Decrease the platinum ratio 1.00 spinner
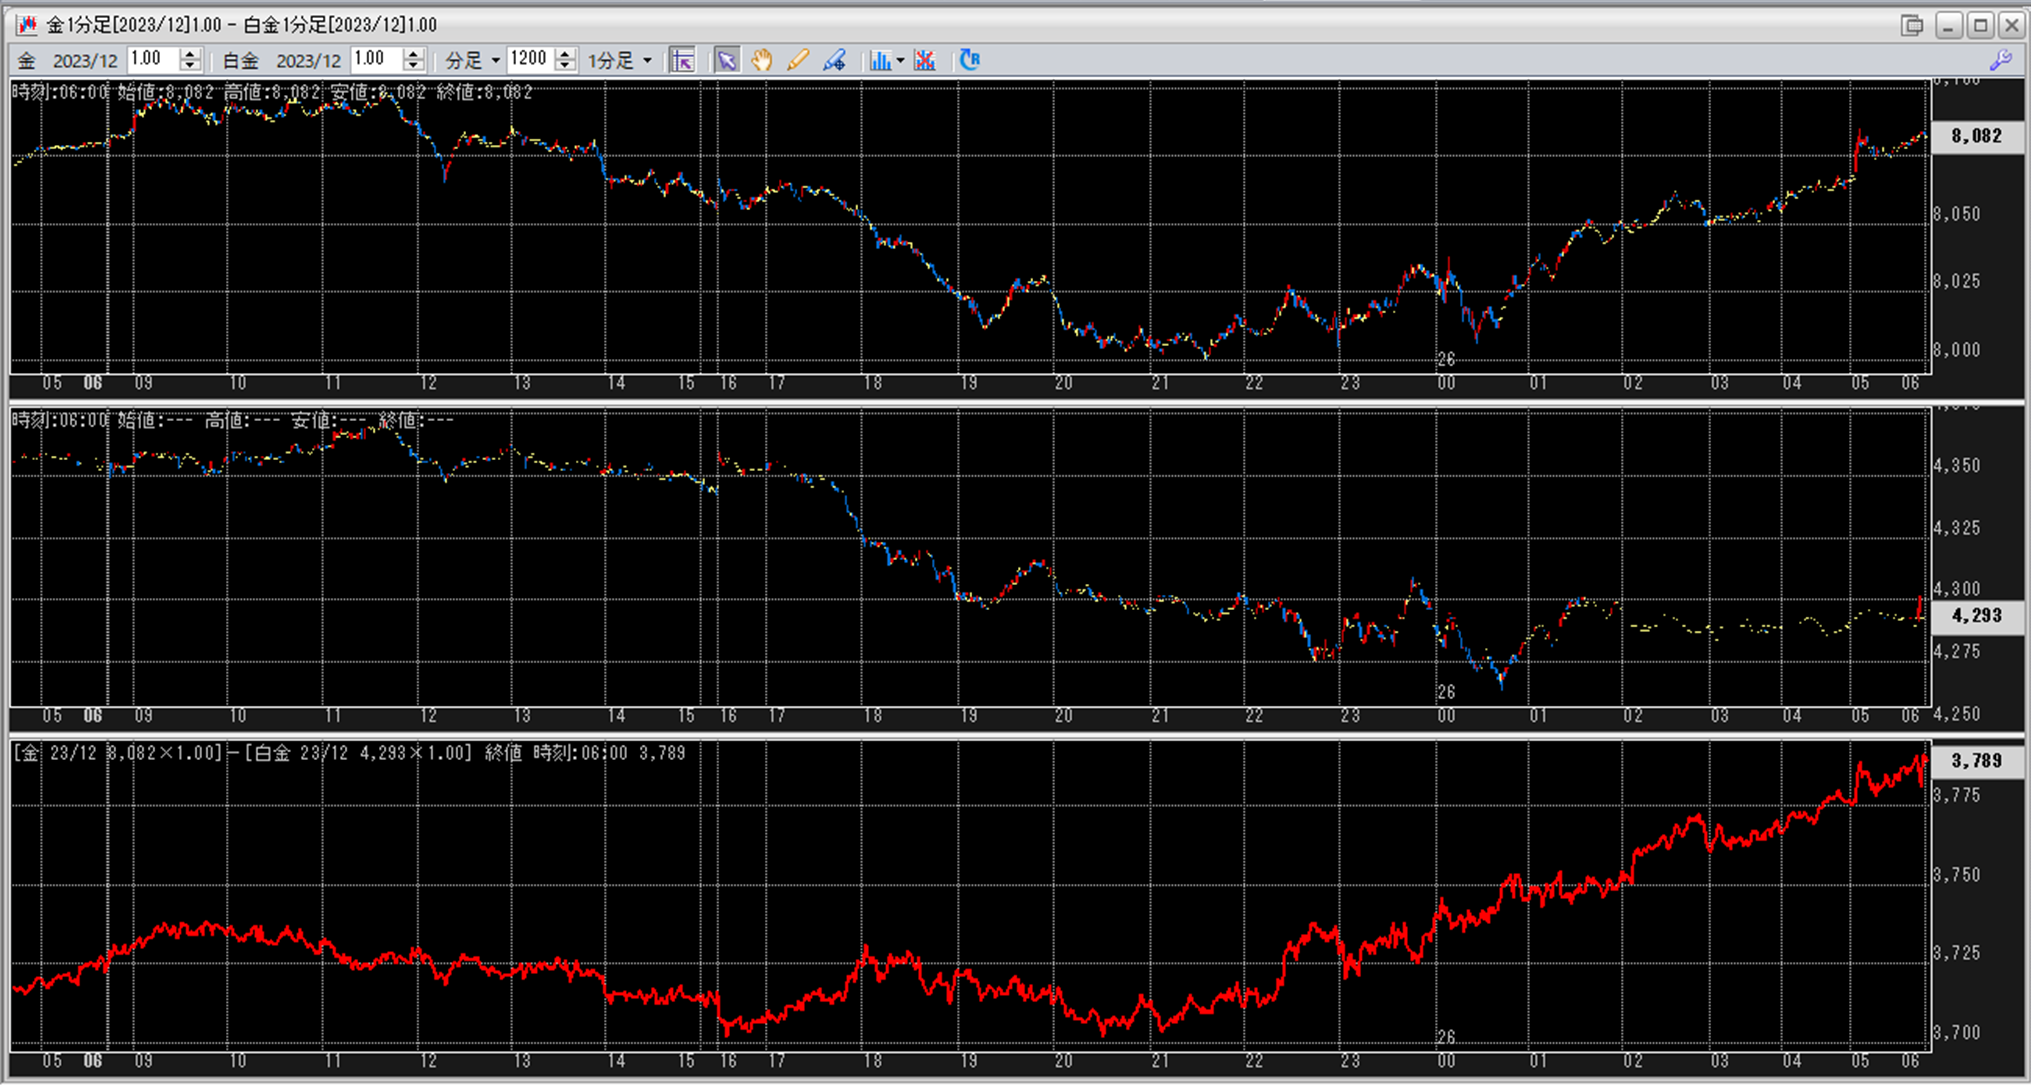This screenshot has width=2031, height=1086. (413, 66)
